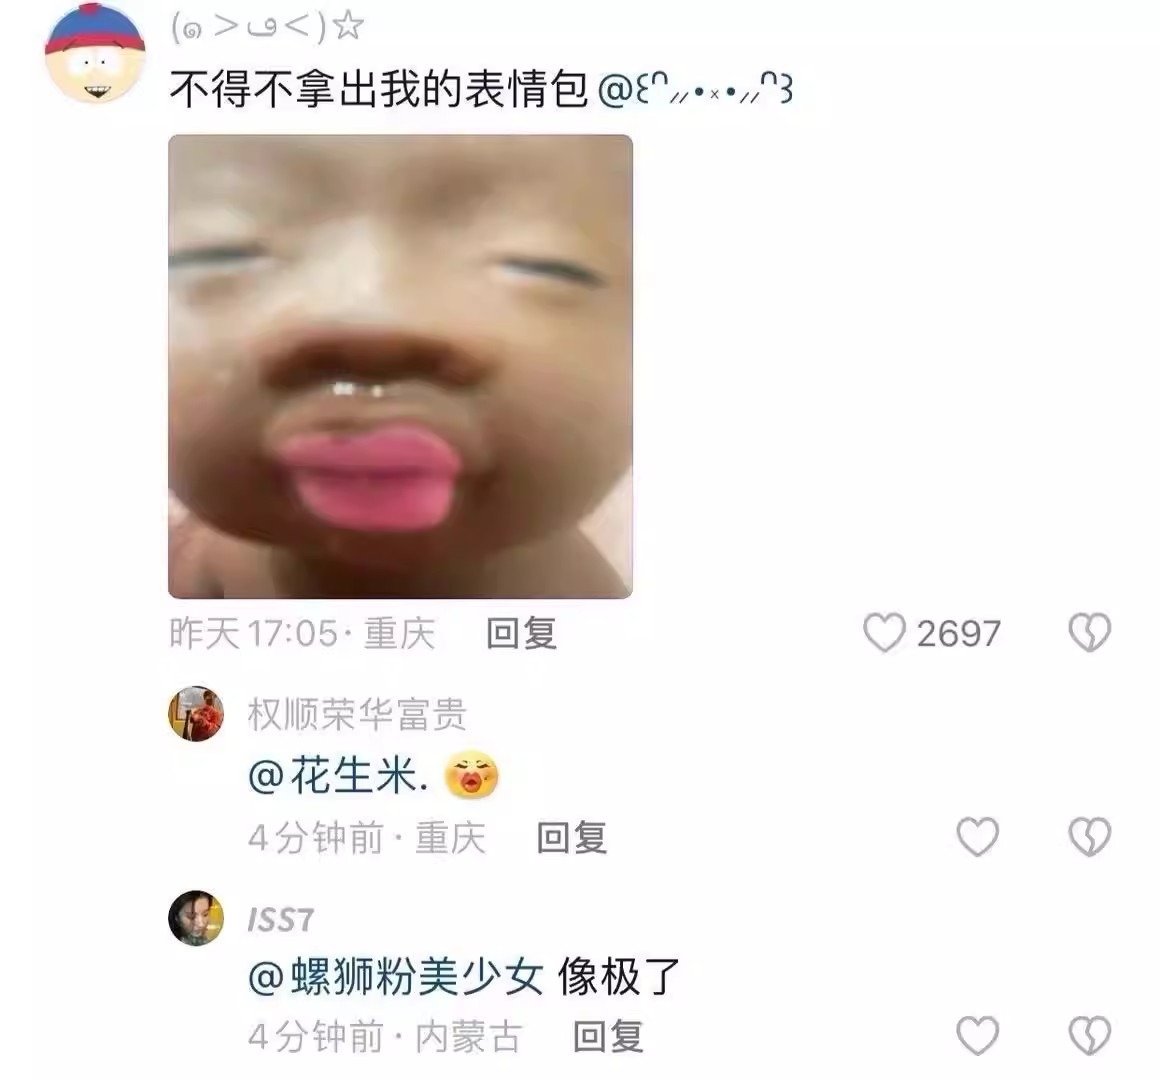1160x1080 pixels.
Task: Open the blurry face meme image
Action: tap(400, 366)
